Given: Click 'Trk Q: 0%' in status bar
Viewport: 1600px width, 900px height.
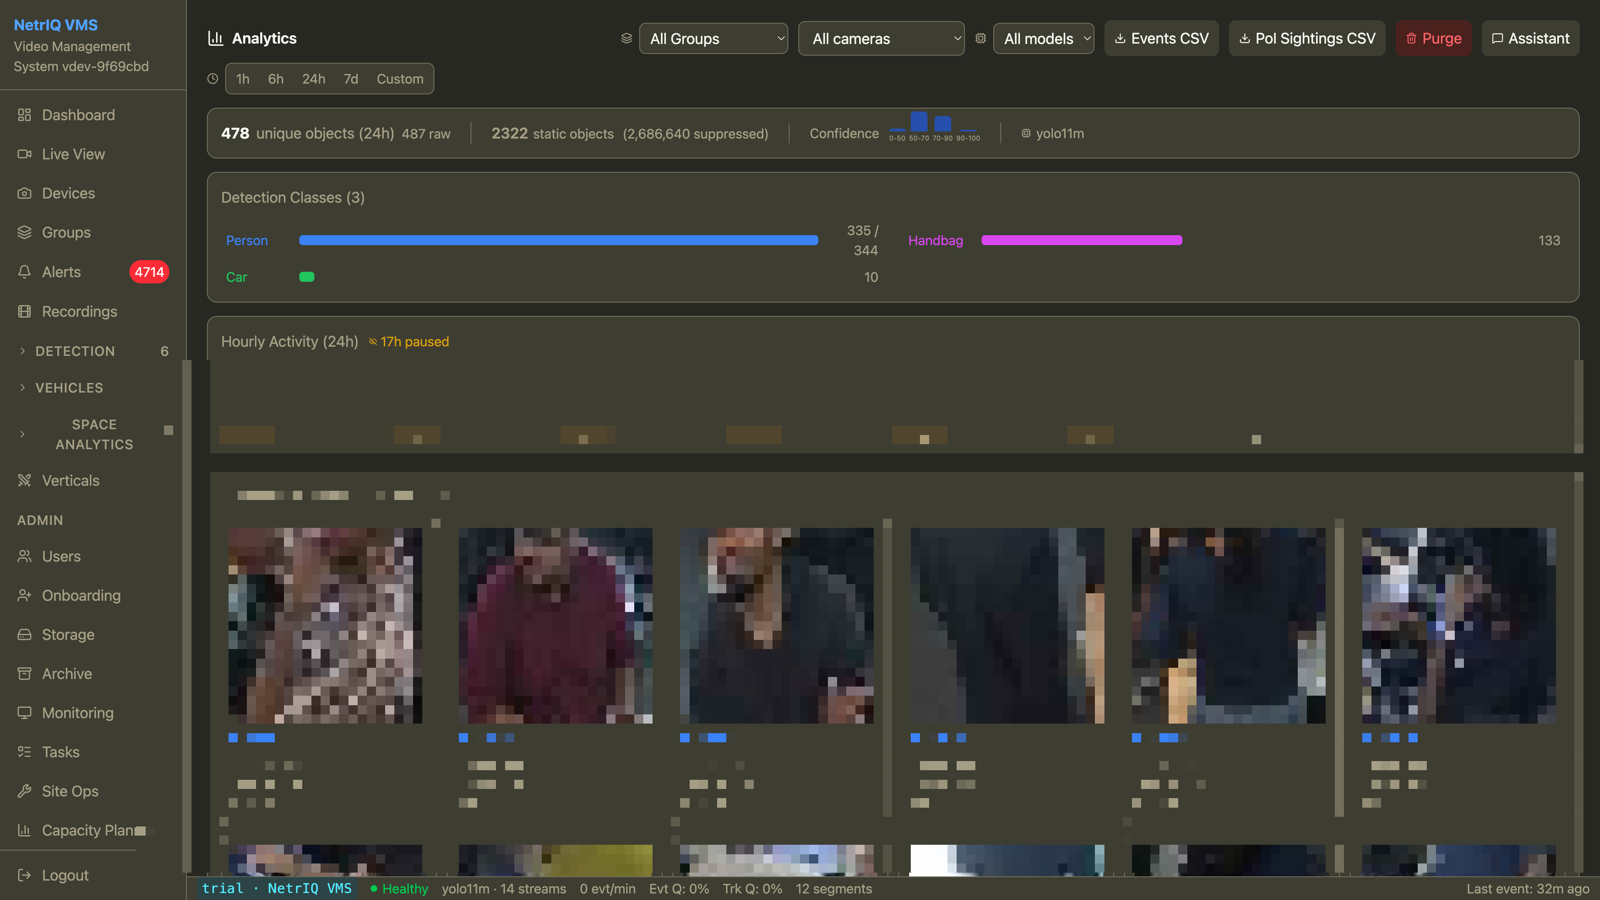Looking at the screenshot, I should click(x=753, y=889).
